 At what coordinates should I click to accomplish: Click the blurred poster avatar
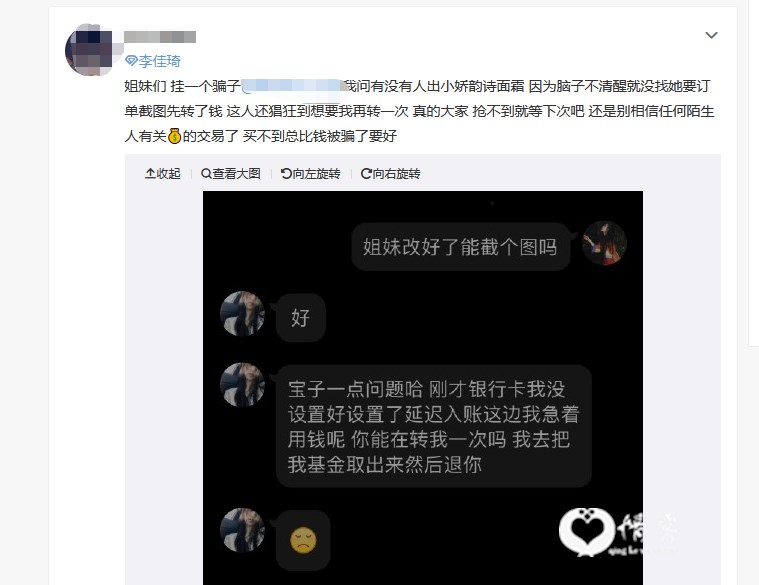[89, 49]
